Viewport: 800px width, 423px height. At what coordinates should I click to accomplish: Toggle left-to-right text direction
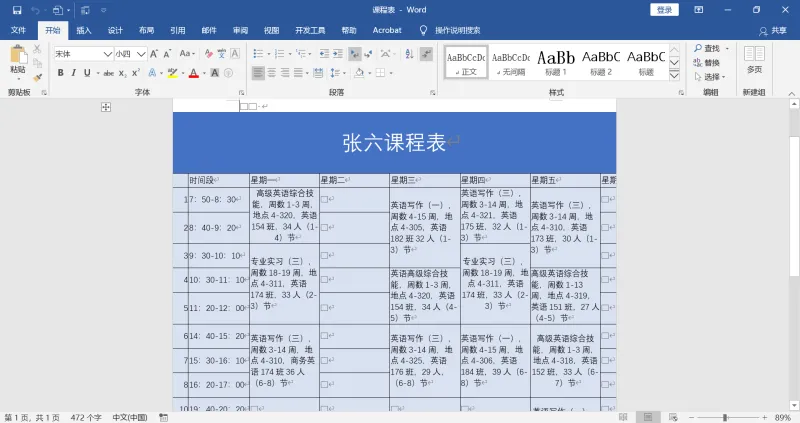pyautogui.click(x=354, y=54)
